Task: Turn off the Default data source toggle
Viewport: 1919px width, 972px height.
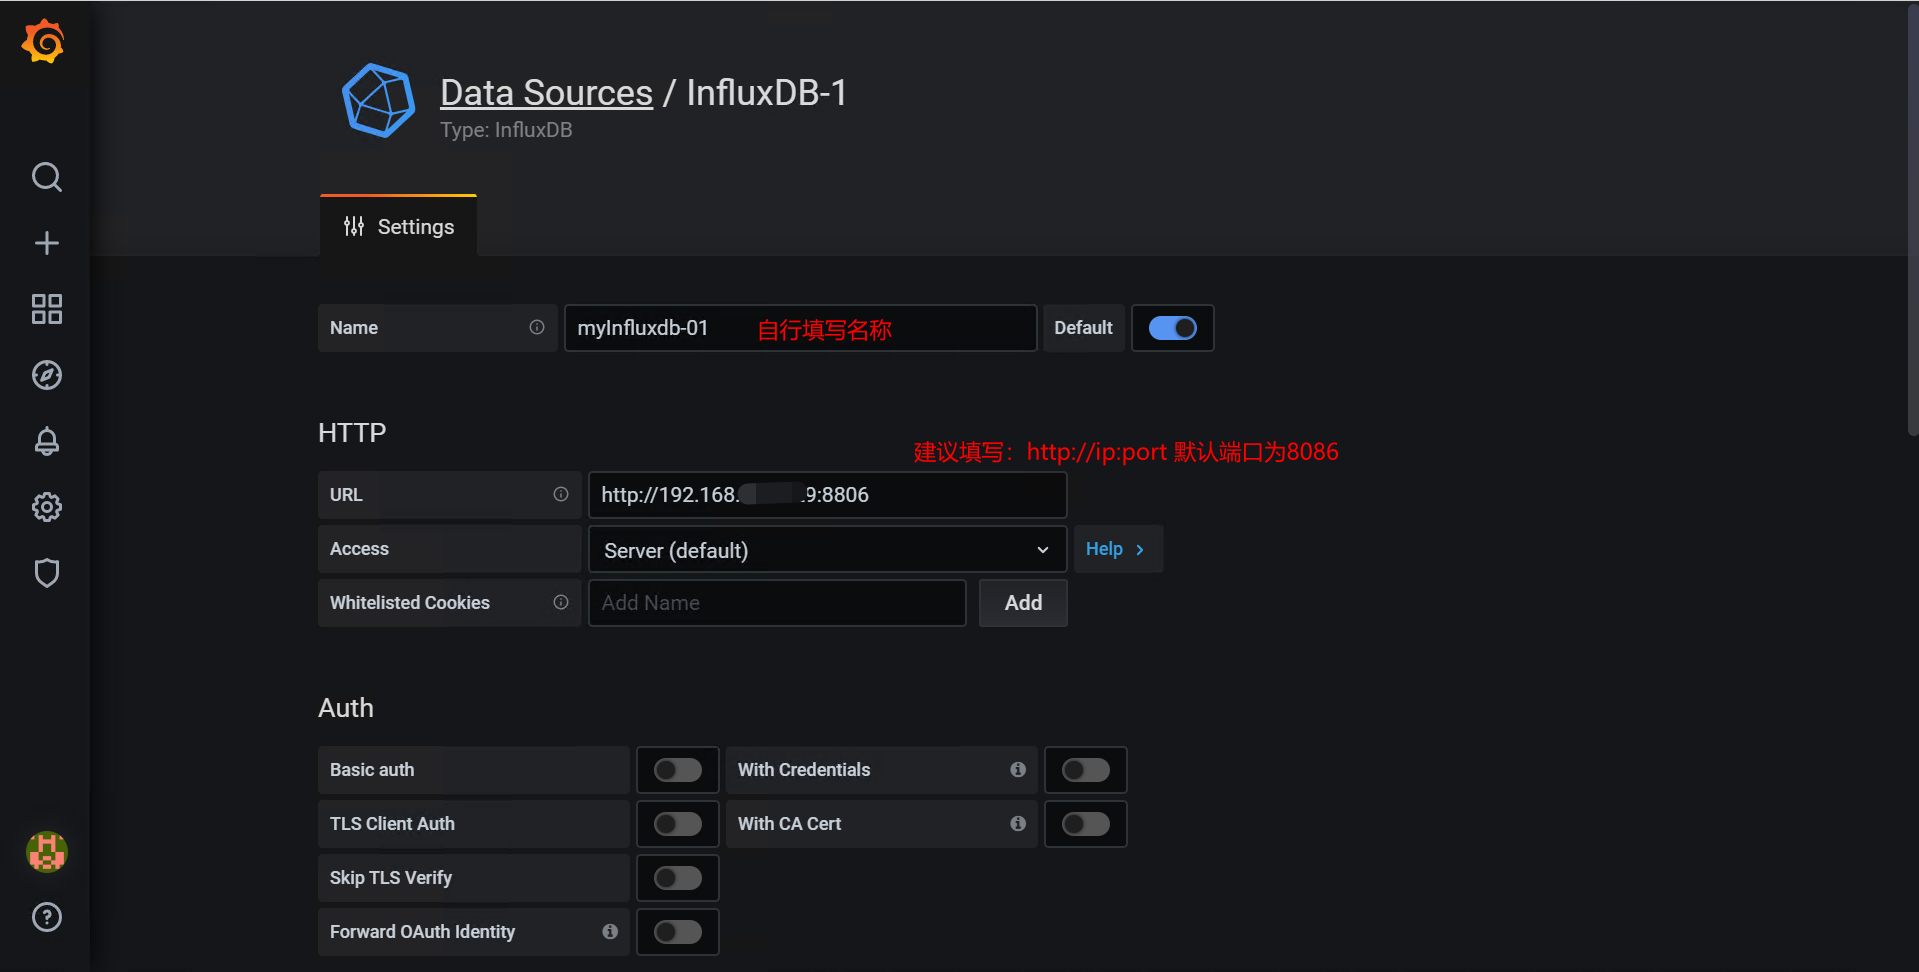Action: point(1172,328)
